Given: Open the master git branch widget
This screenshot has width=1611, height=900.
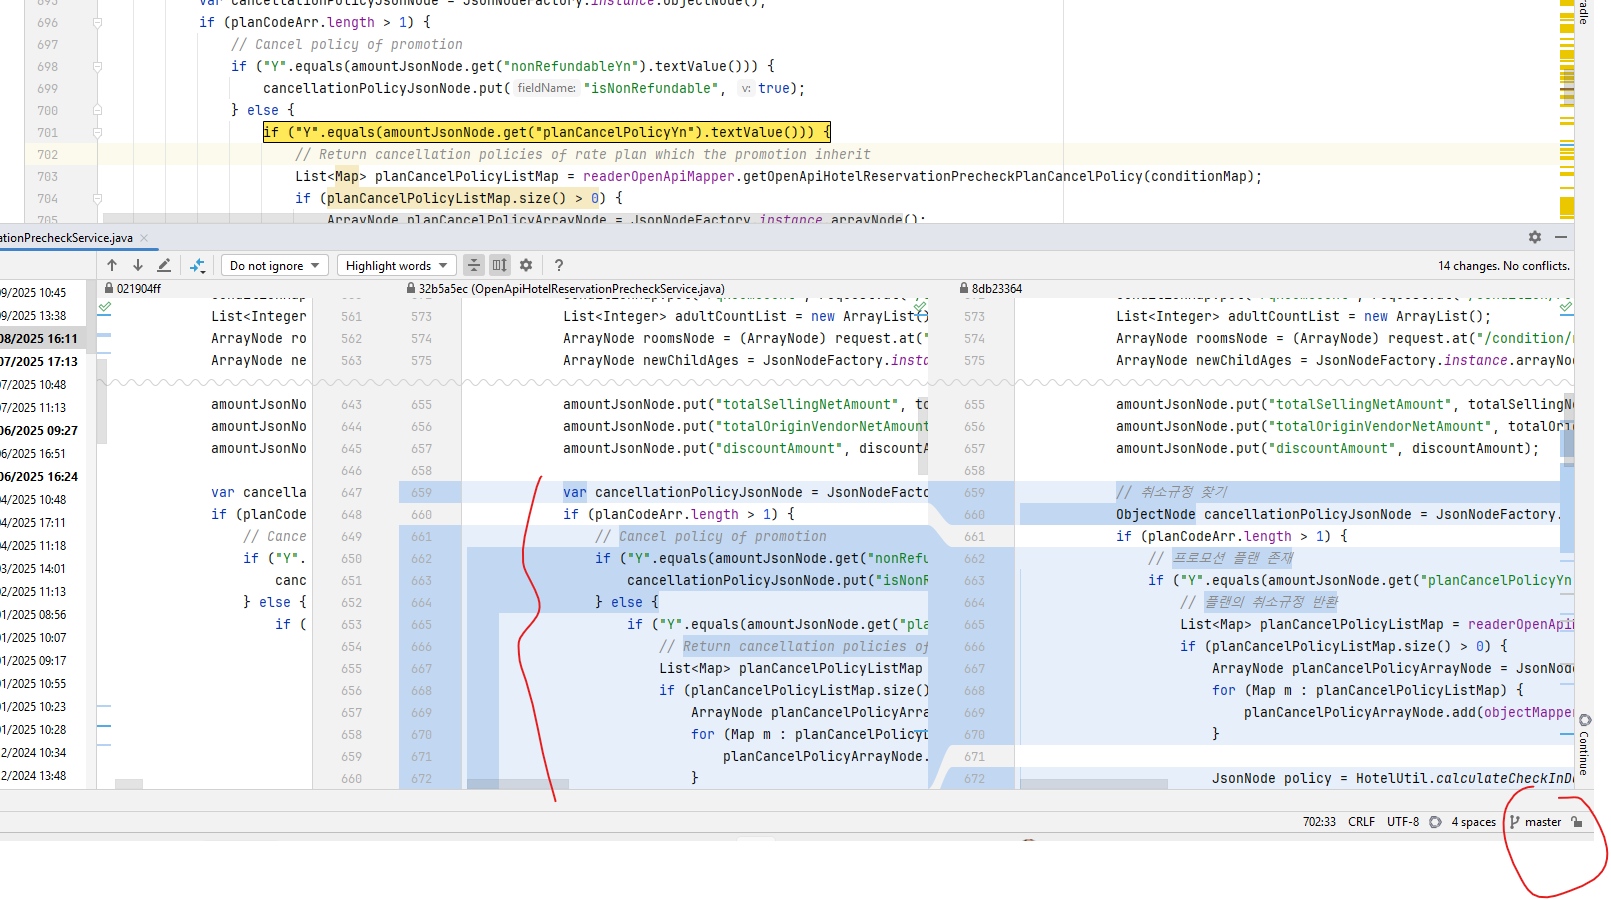Looking at the screenshot, I should (1536, 822).
